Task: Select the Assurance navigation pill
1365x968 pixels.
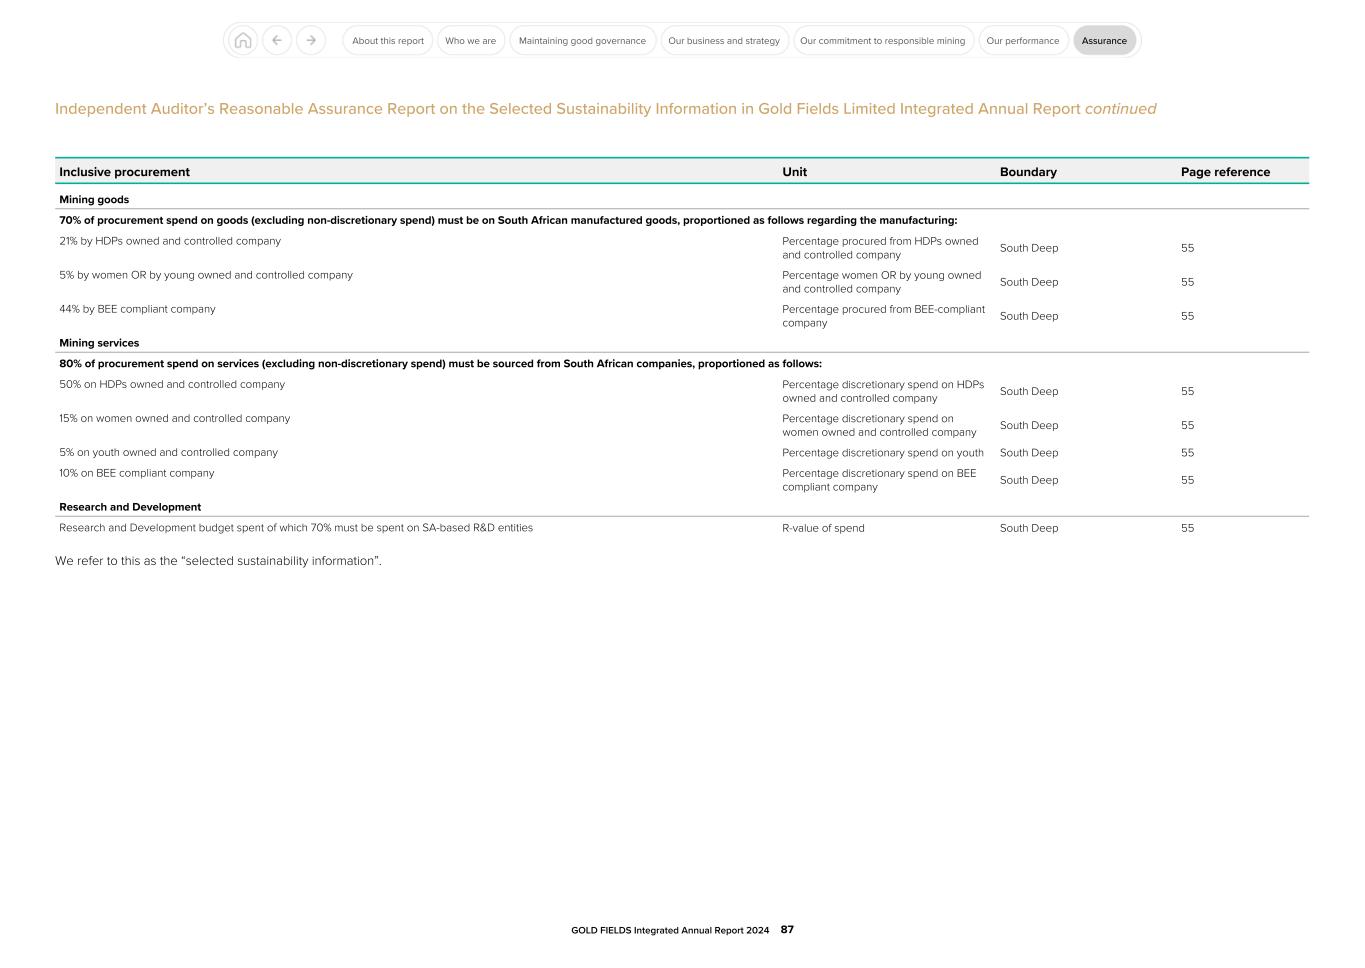Action: [x=1104, y=40]
